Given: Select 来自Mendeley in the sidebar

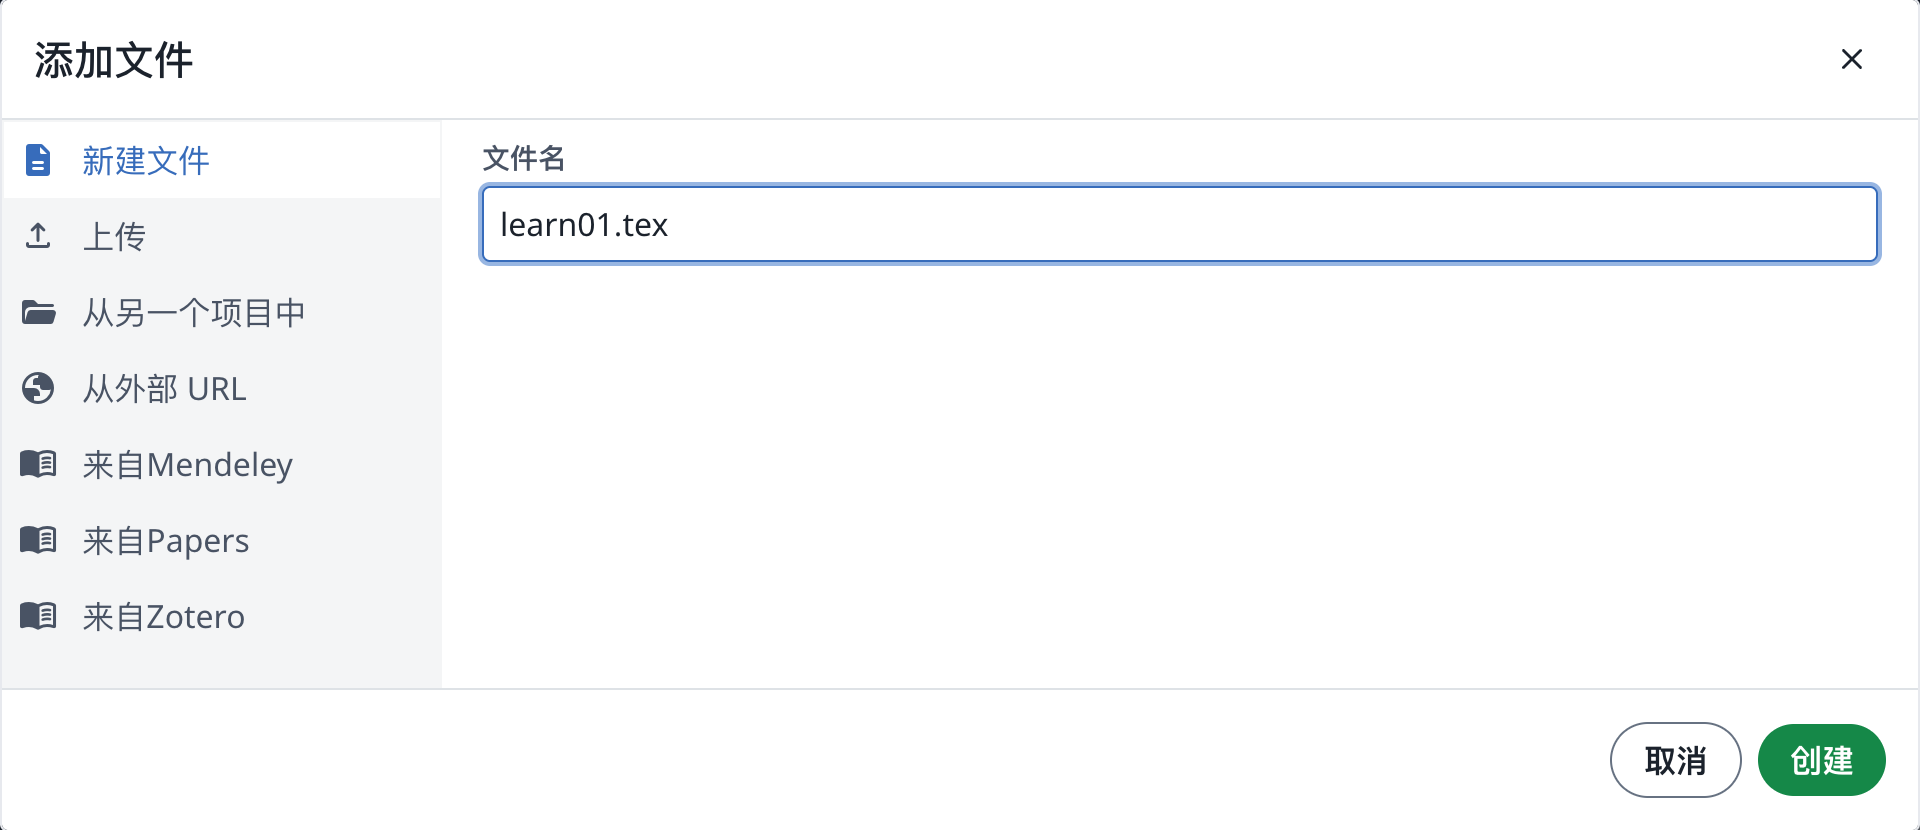Looking at the screenshot, I should (221, 464).
